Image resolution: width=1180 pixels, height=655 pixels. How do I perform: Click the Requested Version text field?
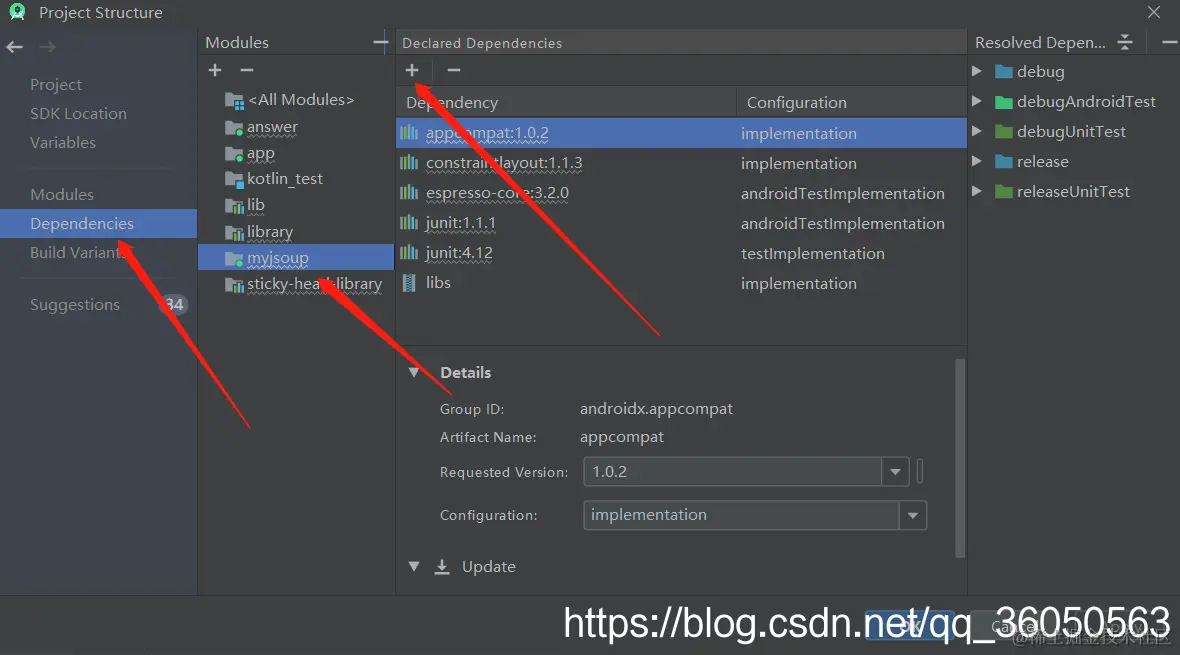pos(732,472)
